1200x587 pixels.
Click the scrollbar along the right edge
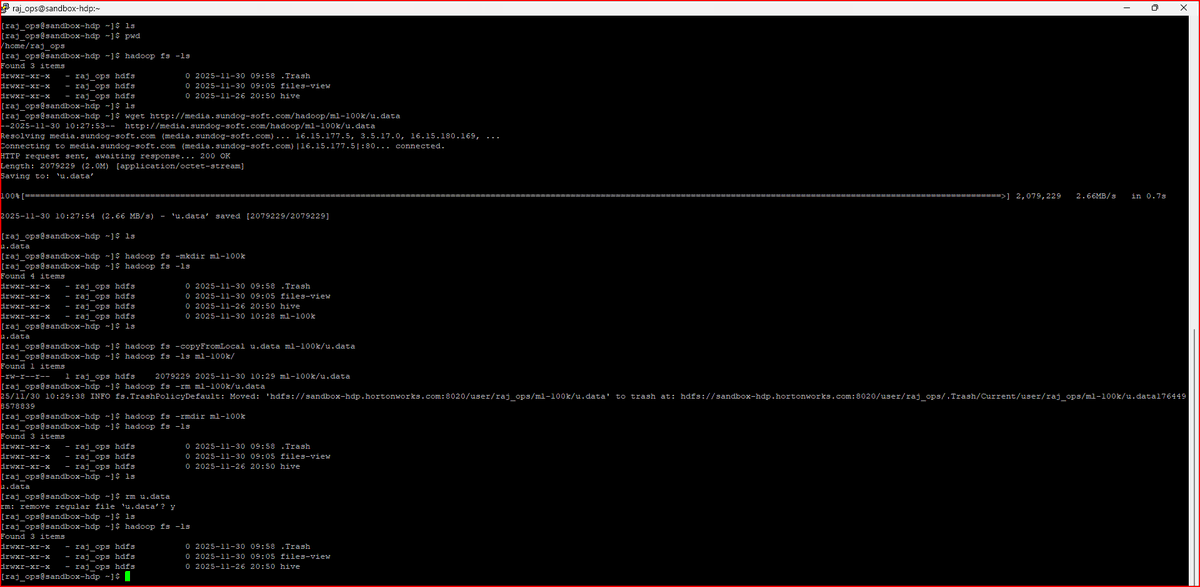pos(1193,300)
